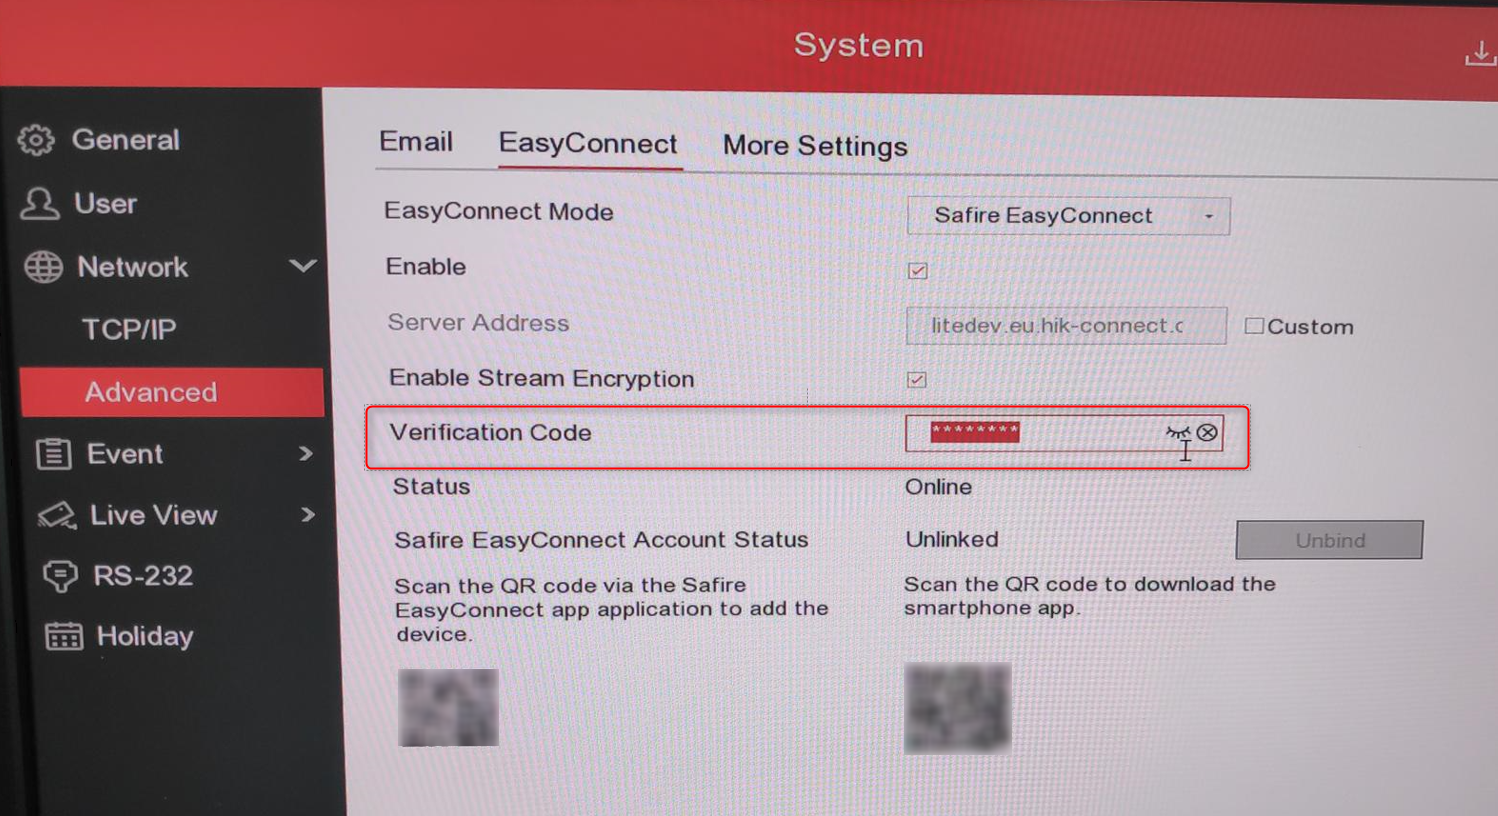Click the Server Address field

(x=1066, y=326)
